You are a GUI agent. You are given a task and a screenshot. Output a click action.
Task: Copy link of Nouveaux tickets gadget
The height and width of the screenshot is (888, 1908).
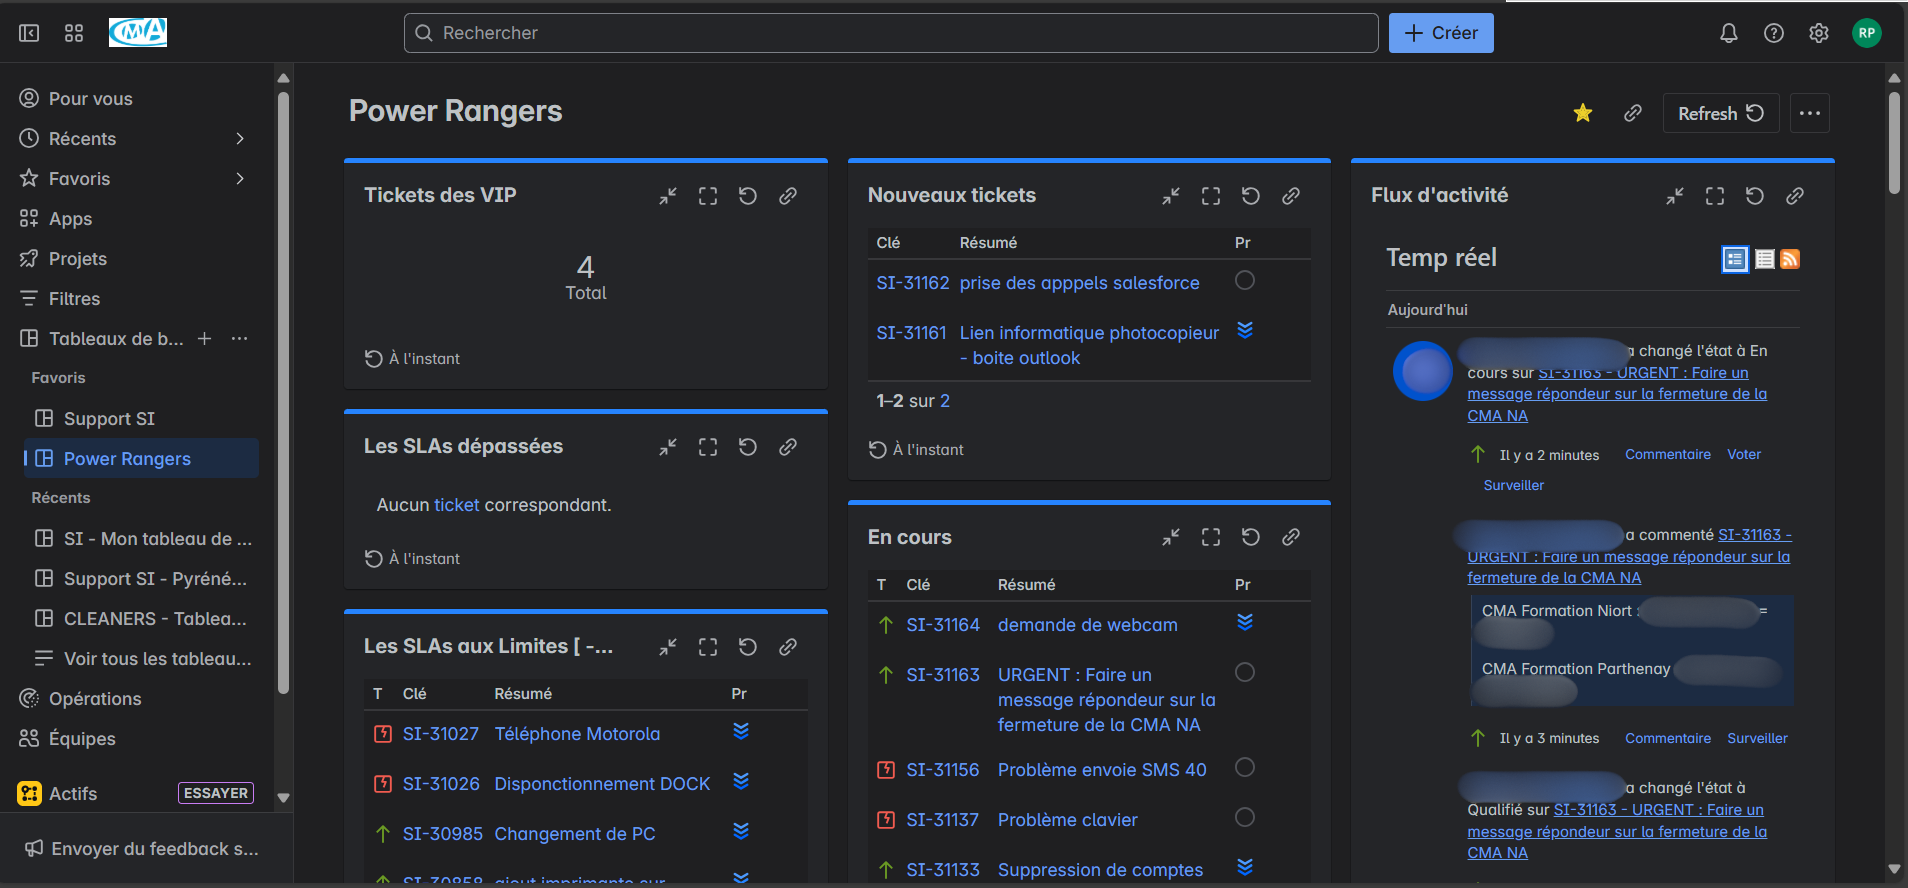point(1291,196)
